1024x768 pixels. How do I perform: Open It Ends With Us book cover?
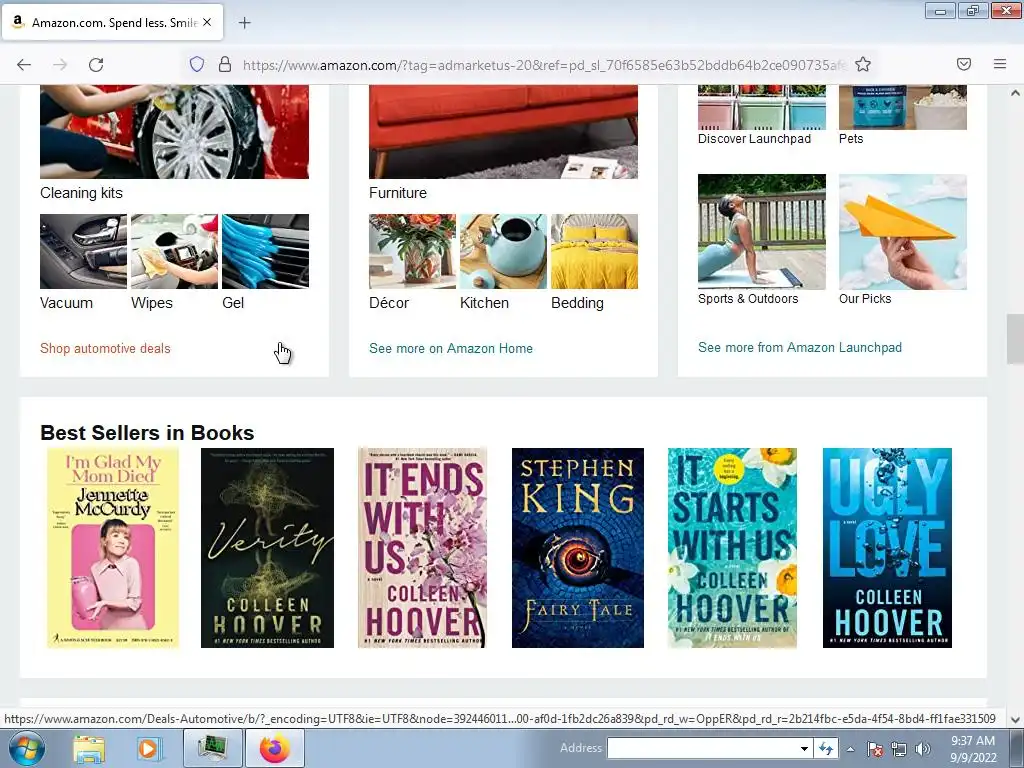pos(423,548)
